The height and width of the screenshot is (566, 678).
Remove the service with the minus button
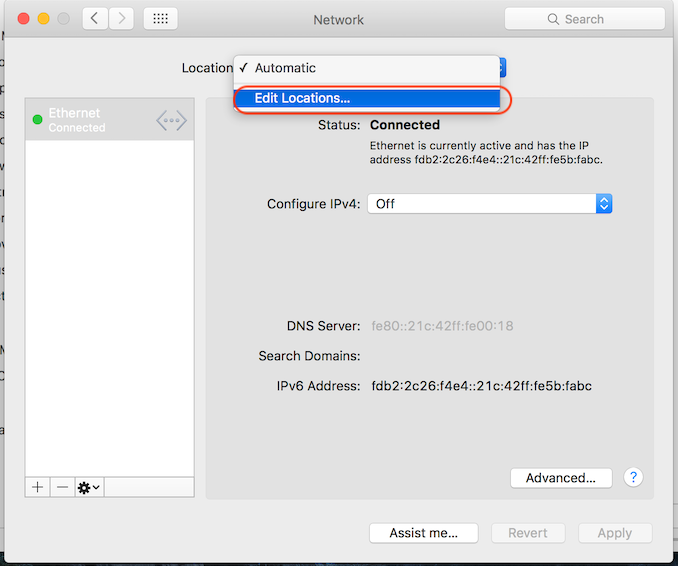coord(62,487)
